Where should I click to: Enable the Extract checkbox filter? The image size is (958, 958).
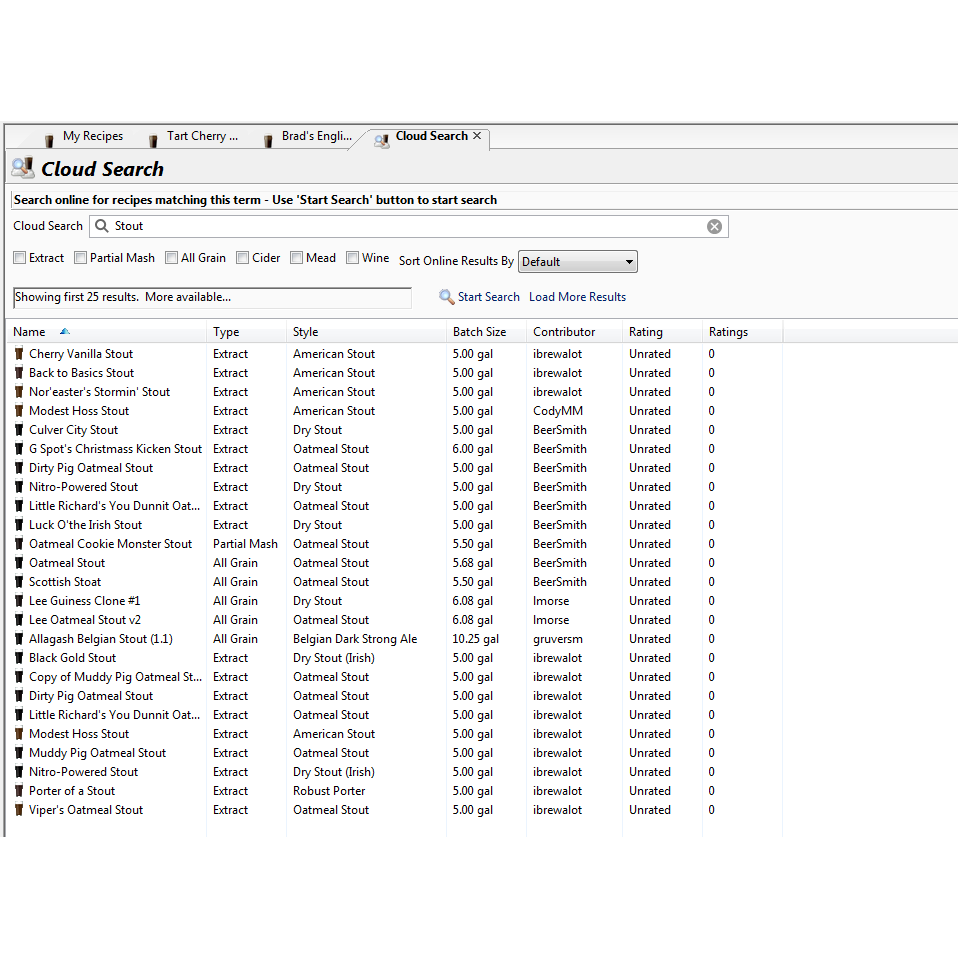(x=20, y=258)
